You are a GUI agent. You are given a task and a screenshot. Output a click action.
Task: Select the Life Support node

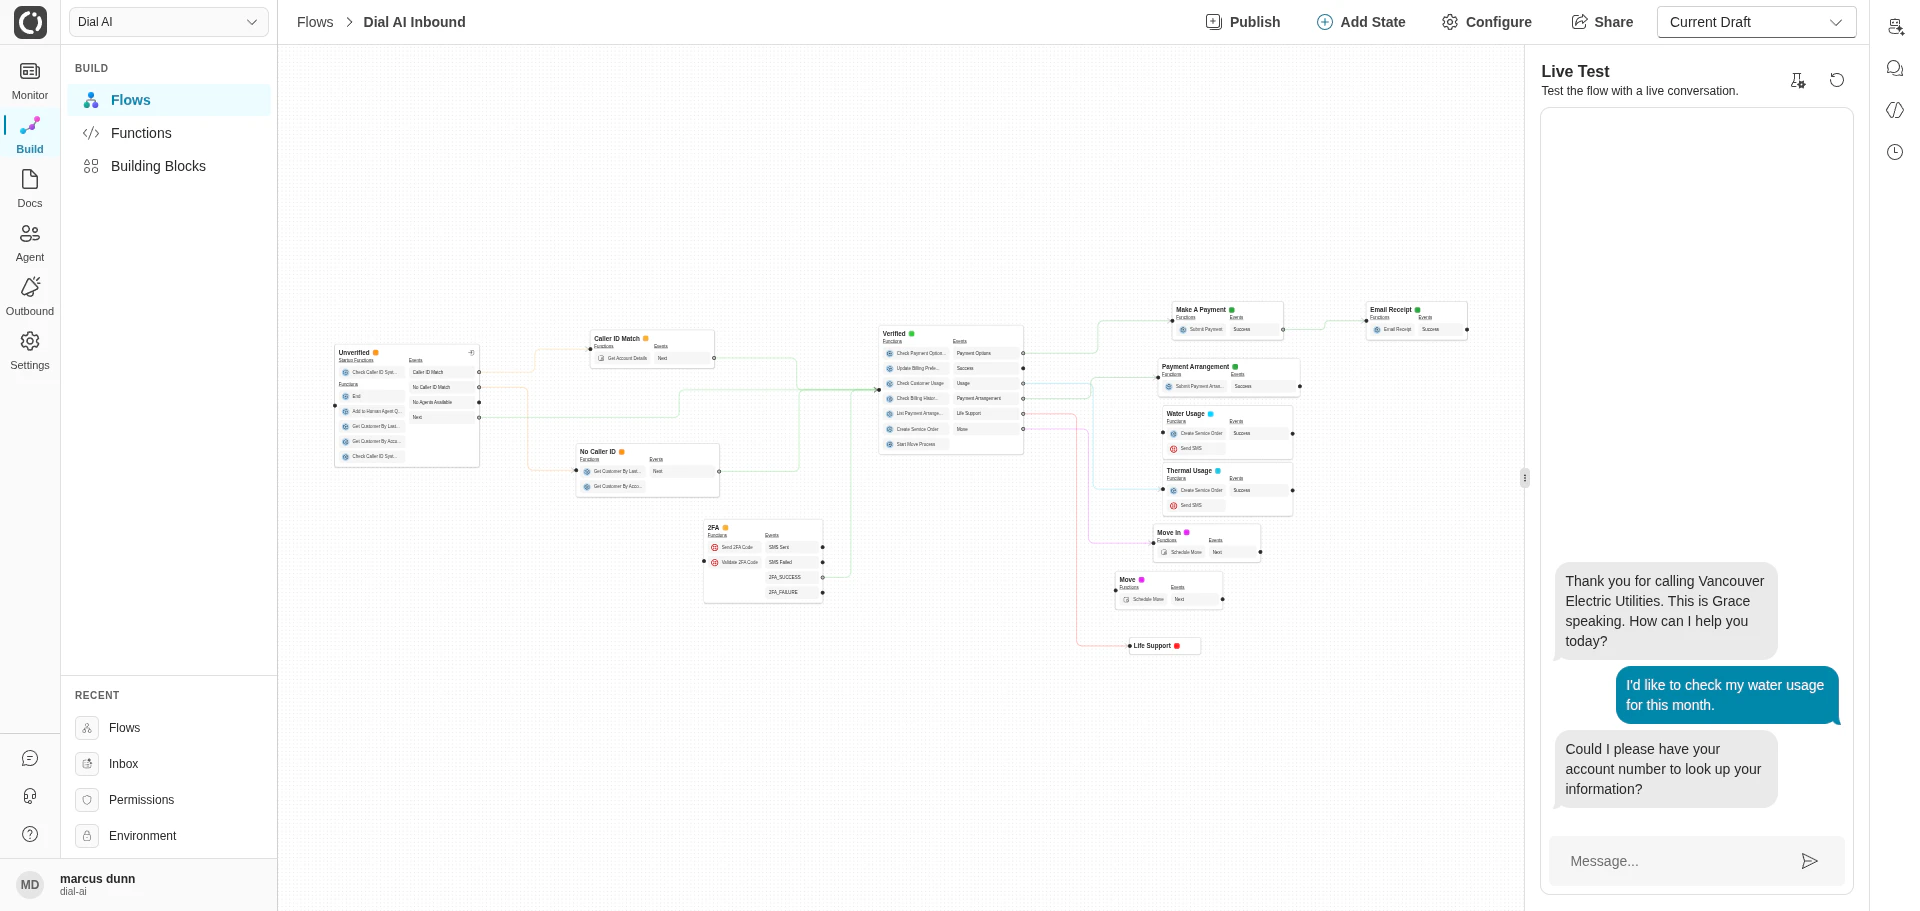1165,646
